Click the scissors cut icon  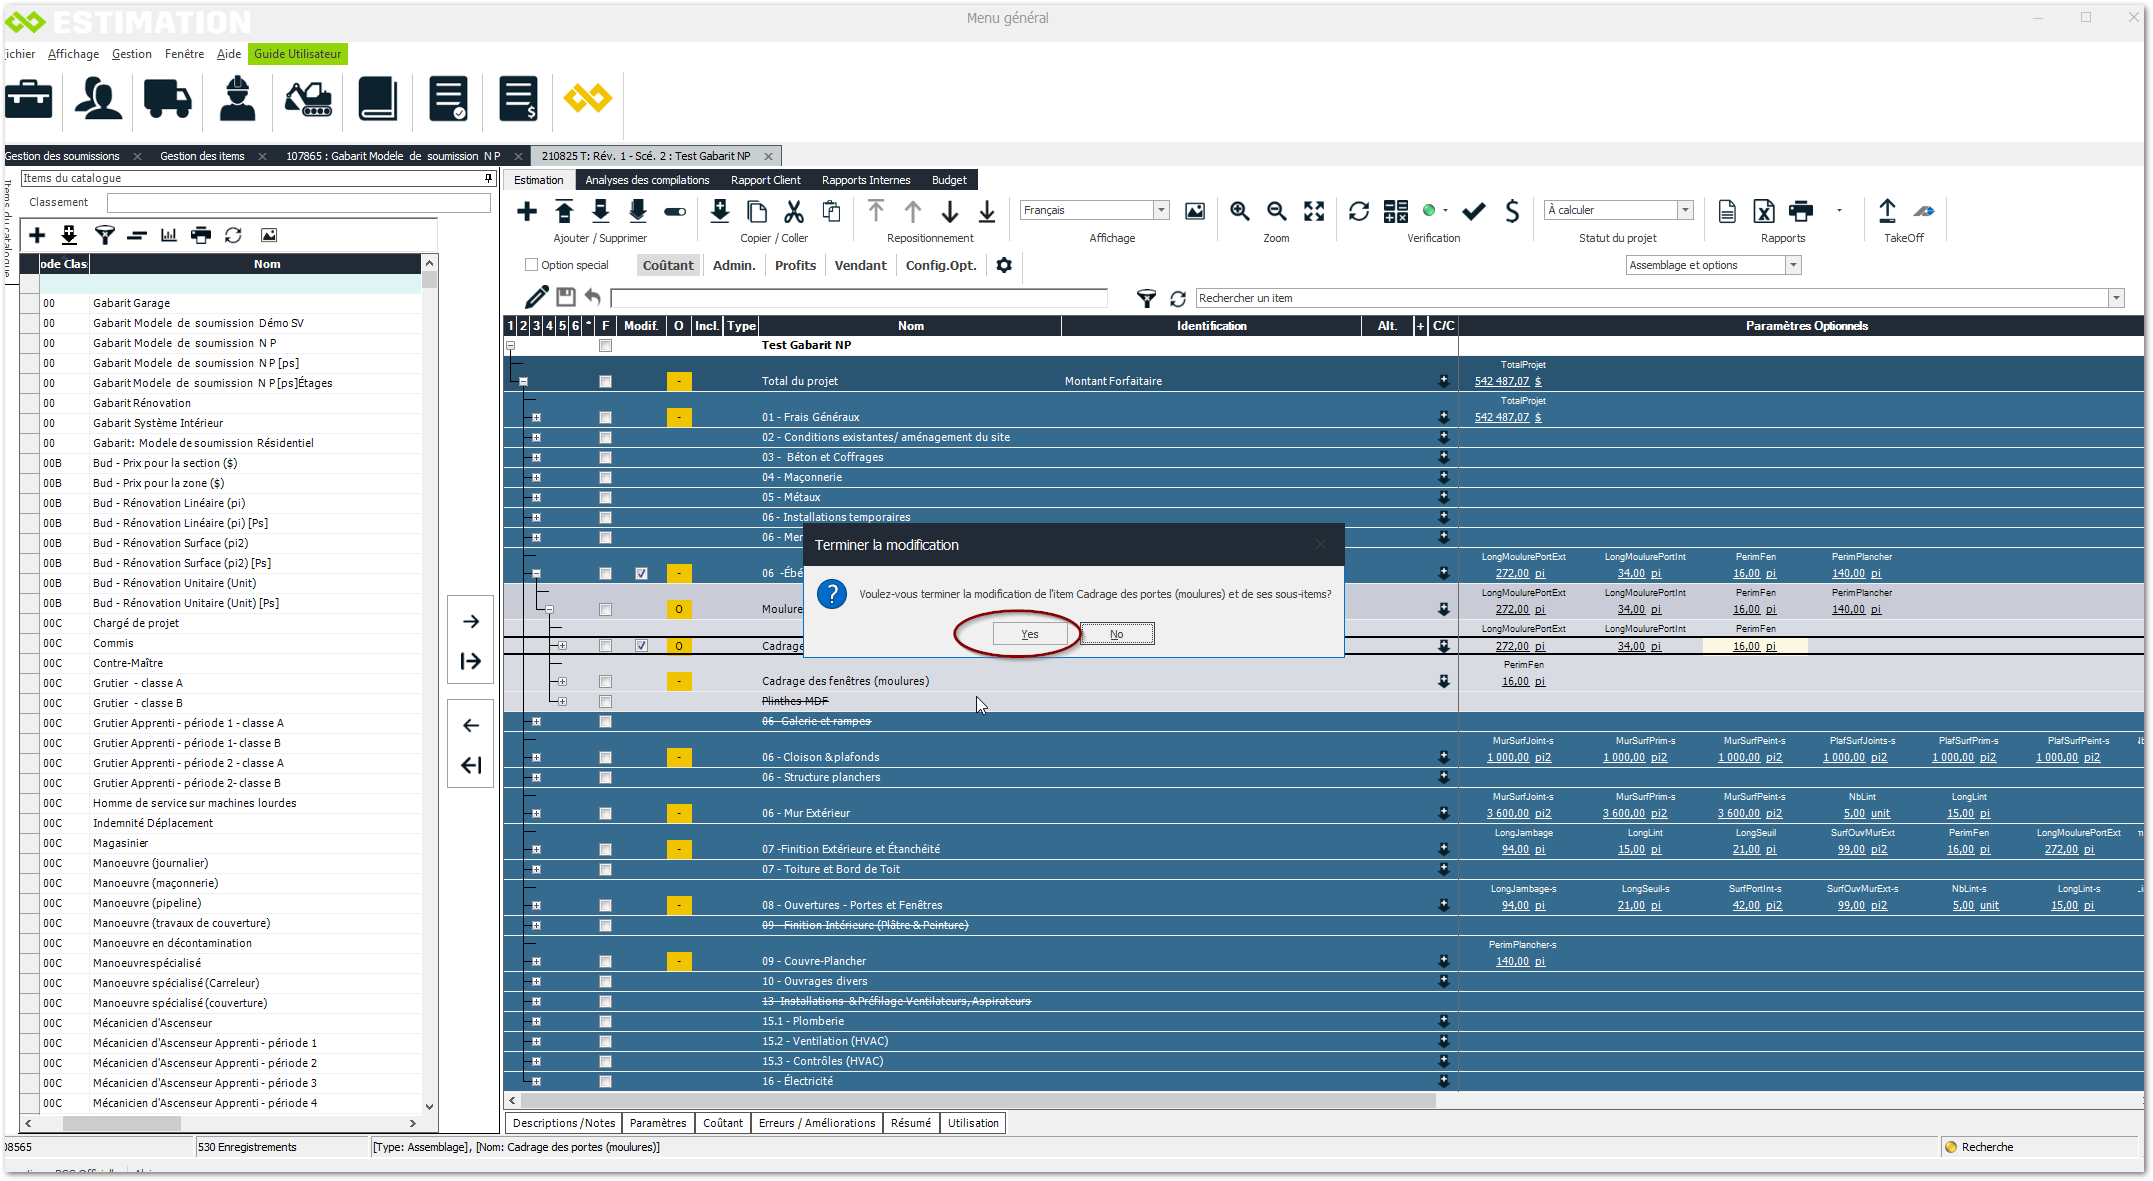click(794, 211)
